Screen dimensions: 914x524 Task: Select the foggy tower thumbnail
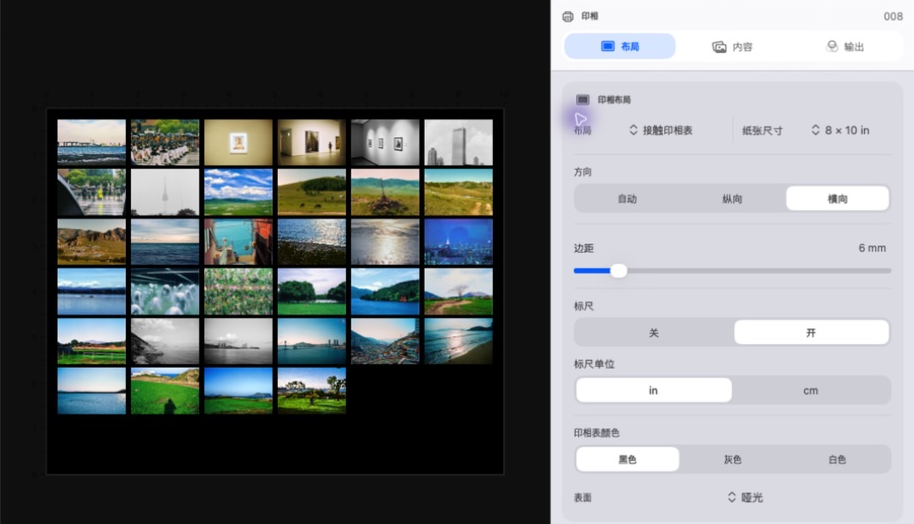coord(165,192)
